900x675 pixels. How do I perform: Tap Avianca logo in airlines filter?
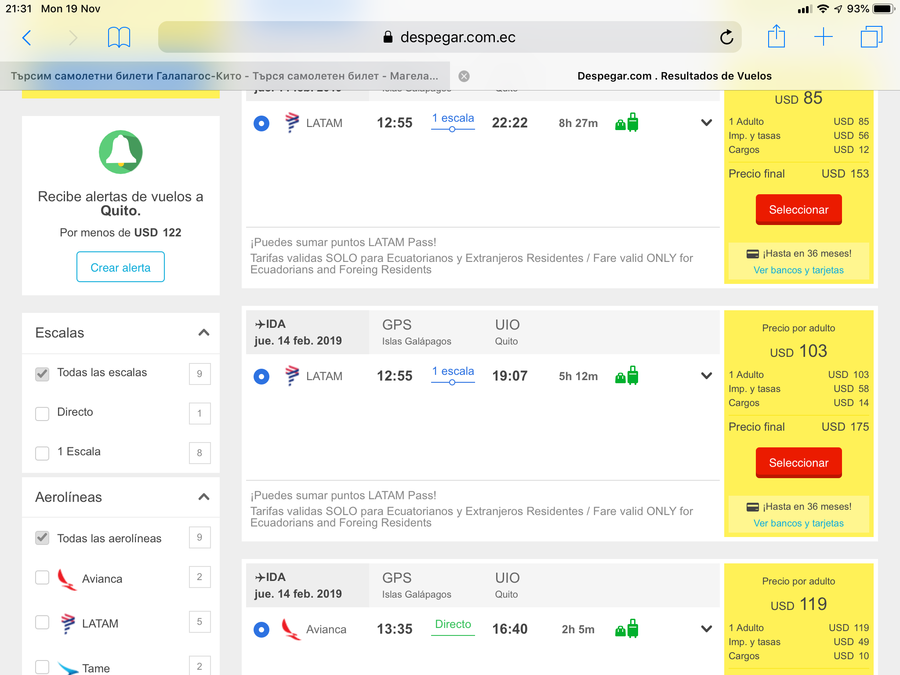67,579
